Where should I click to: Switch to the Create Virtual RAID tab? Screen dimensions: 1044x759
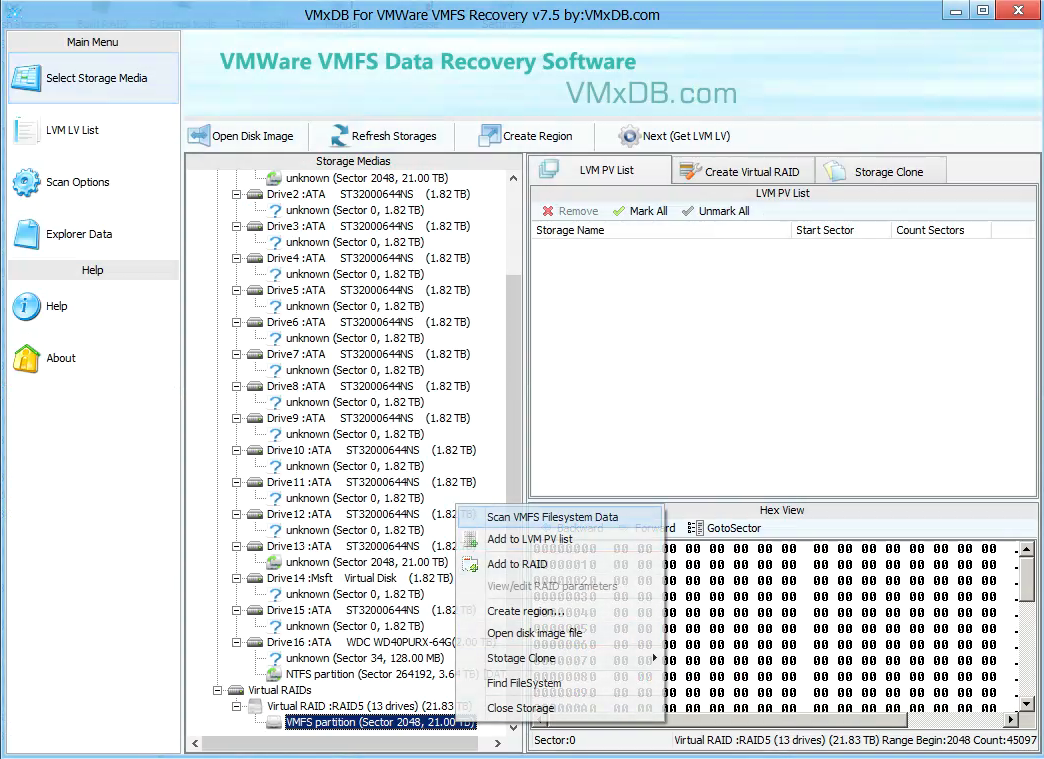[743, 171]
